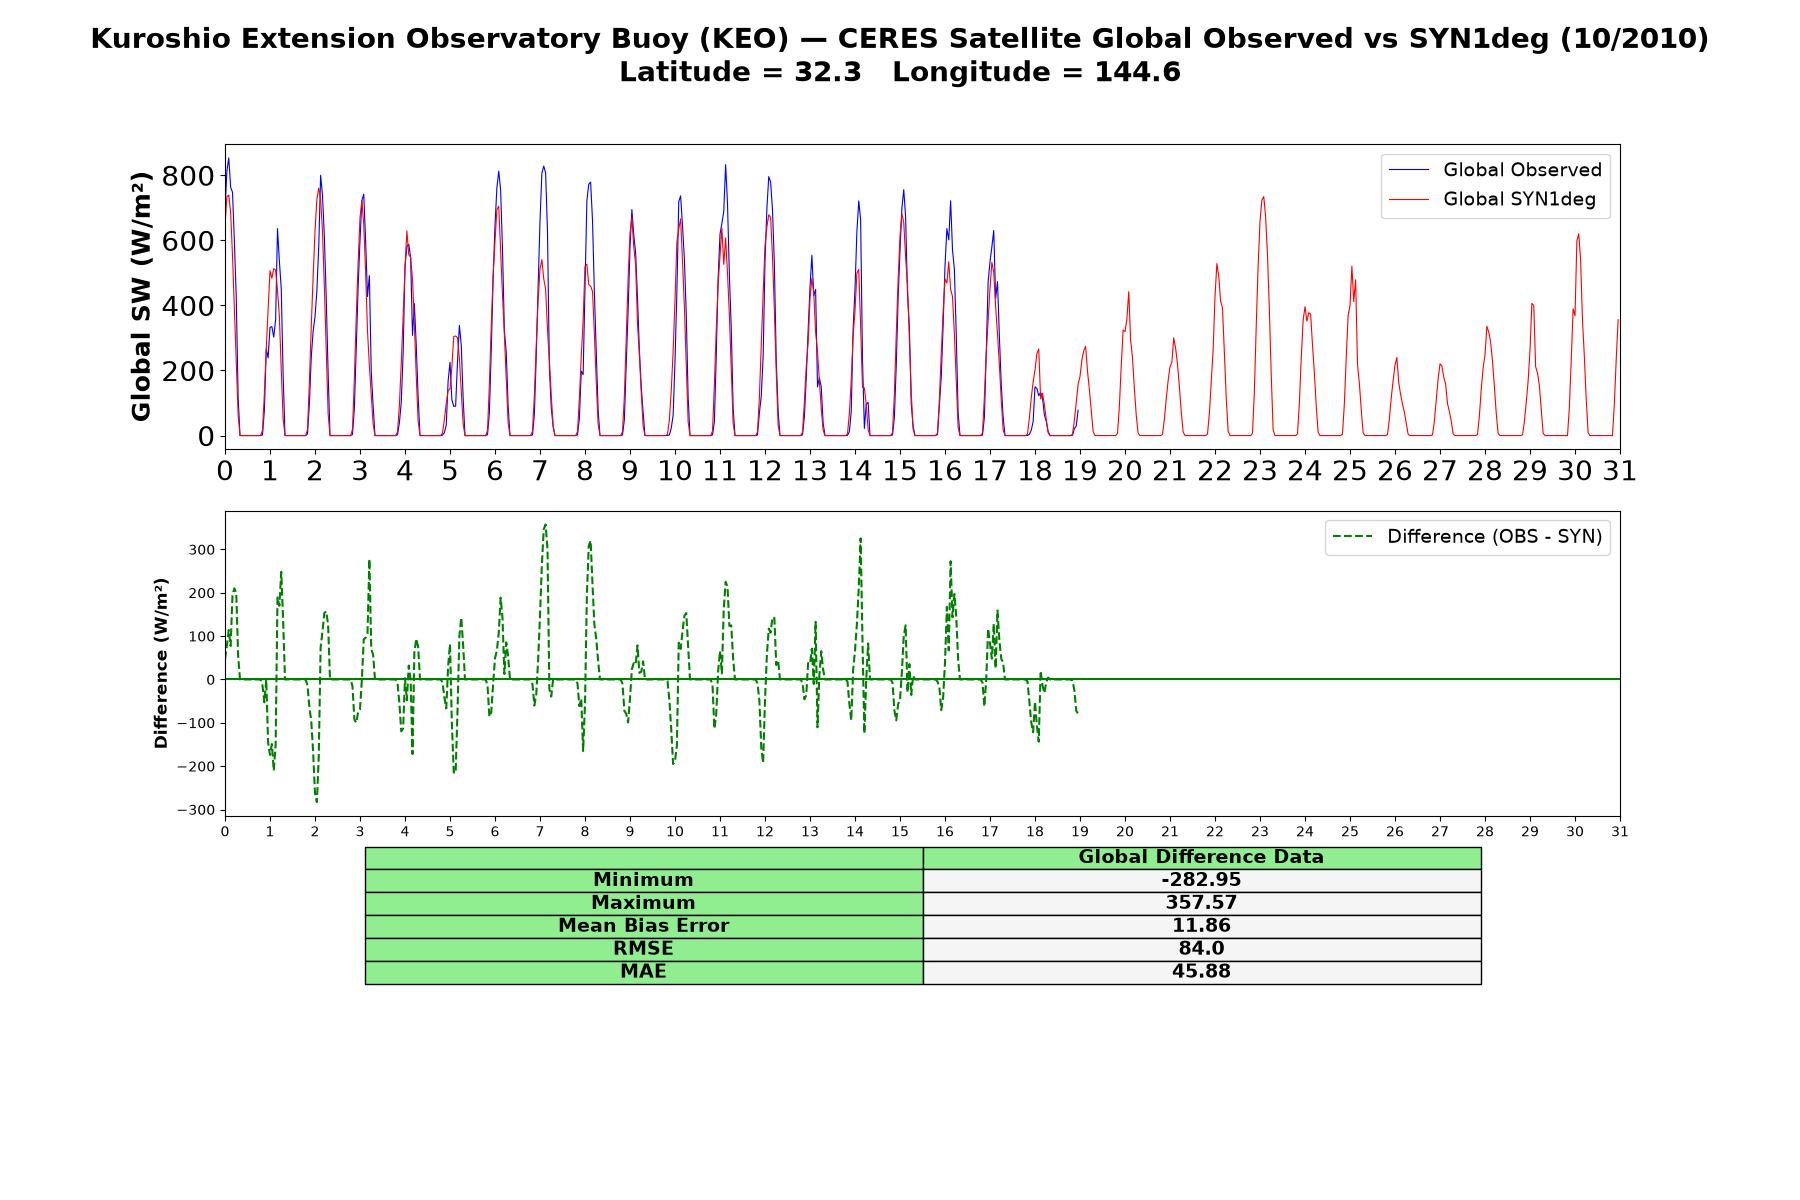
Task: Click the chart title with KEO buoy
Action: pyautogui.click(x=900, y=39)
